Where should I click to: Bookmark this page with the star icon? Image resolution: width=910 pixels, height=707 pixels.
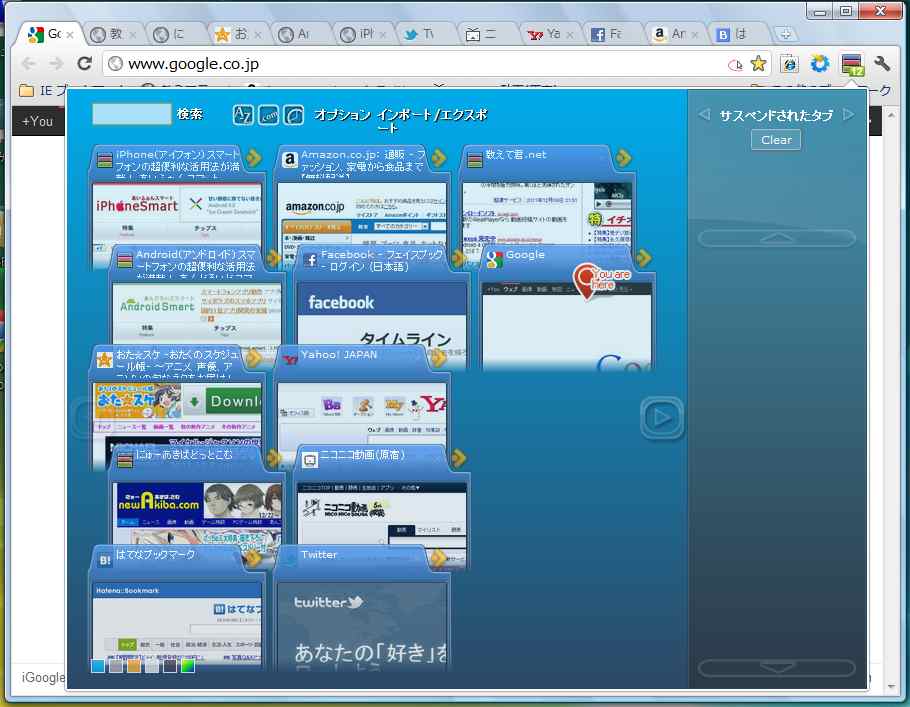pyautogui.click(x=758, y=64)
